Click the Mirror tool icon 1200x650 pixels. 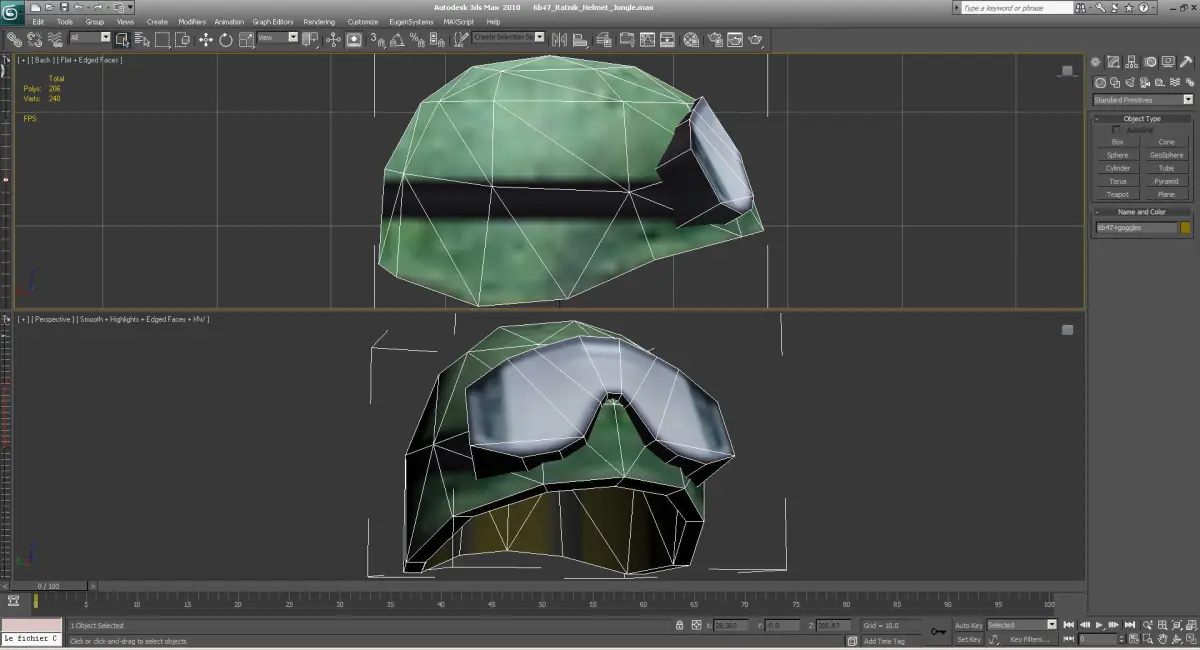pyautogui.click(x=558, y=40)
